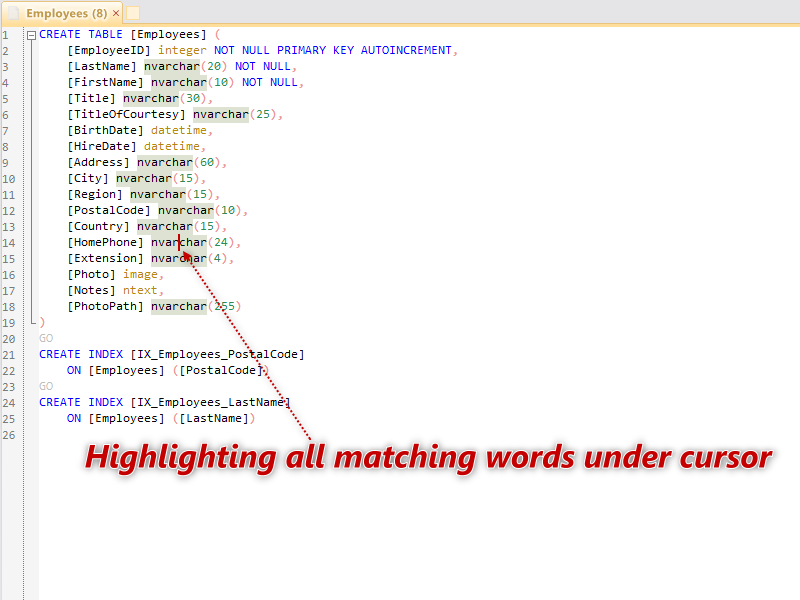This screenshot has width=800, height=600.
Task: Click the ntext type on Notes line
Action: pyautogui.click(x=140, y=290)
